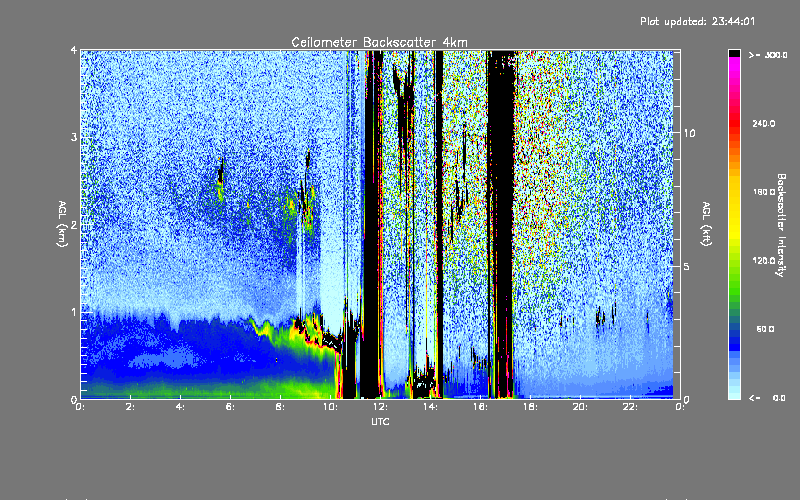Click the "20:" hour tick label
The height and width of the screenshot is (500, 800).
[580, 407]
